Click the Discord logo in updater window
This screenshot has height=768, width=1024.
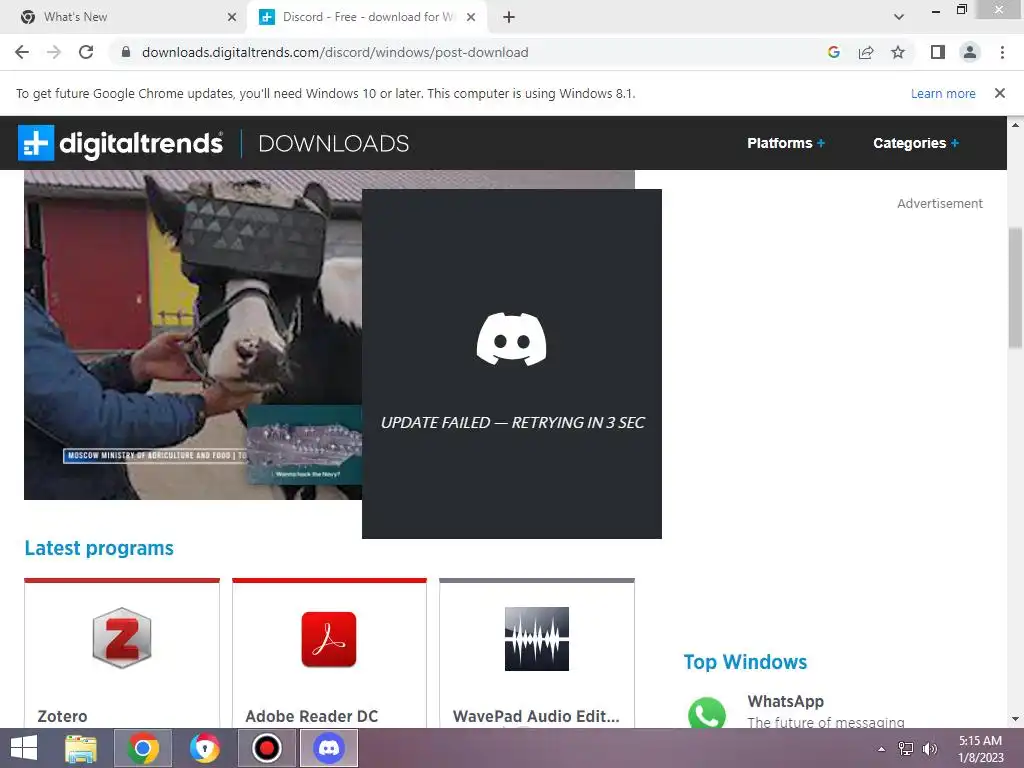(x=511, y=339)
